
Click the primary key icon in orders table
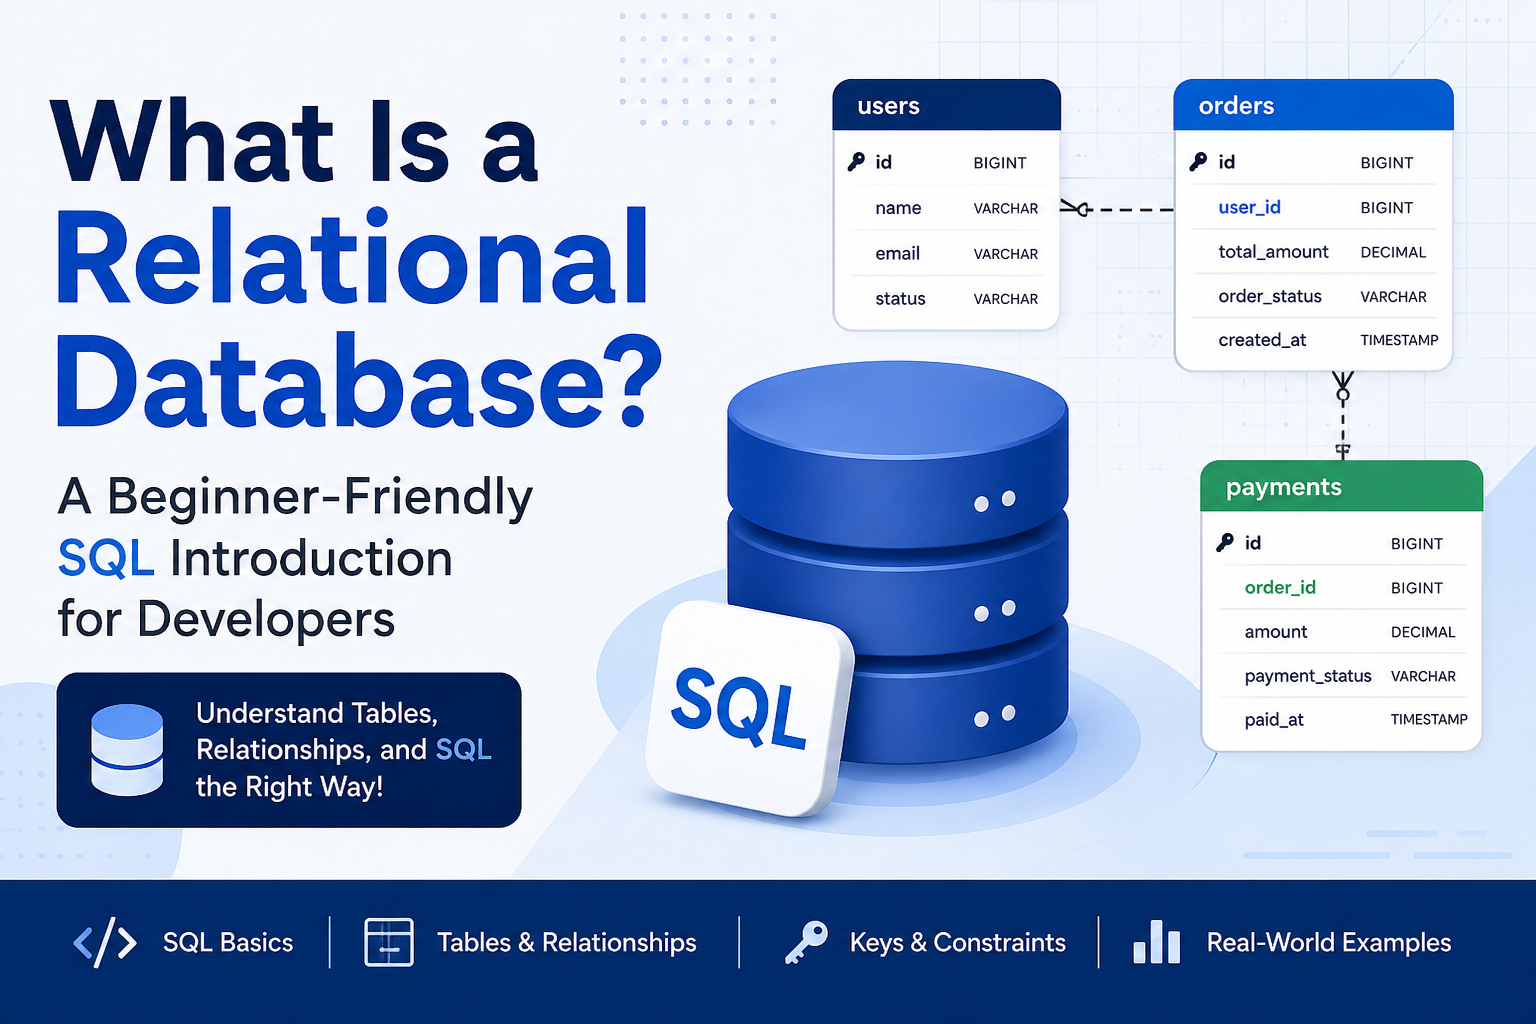coord(1198,162)
